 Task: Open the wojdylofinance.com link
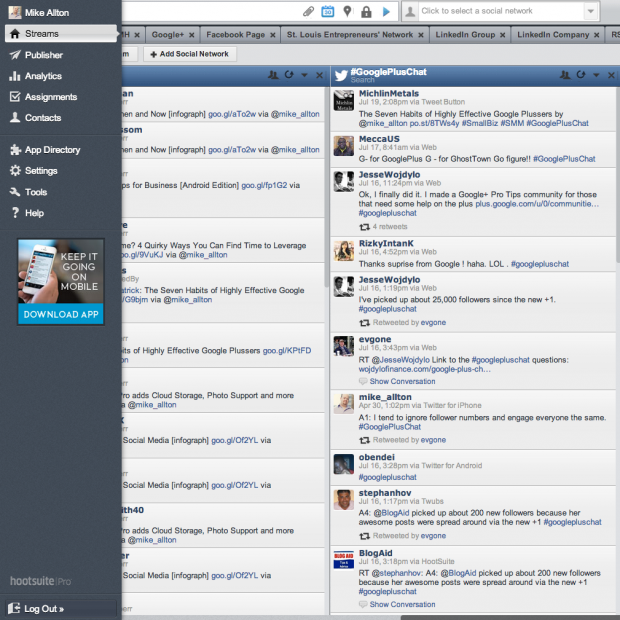tap(424, 369)
